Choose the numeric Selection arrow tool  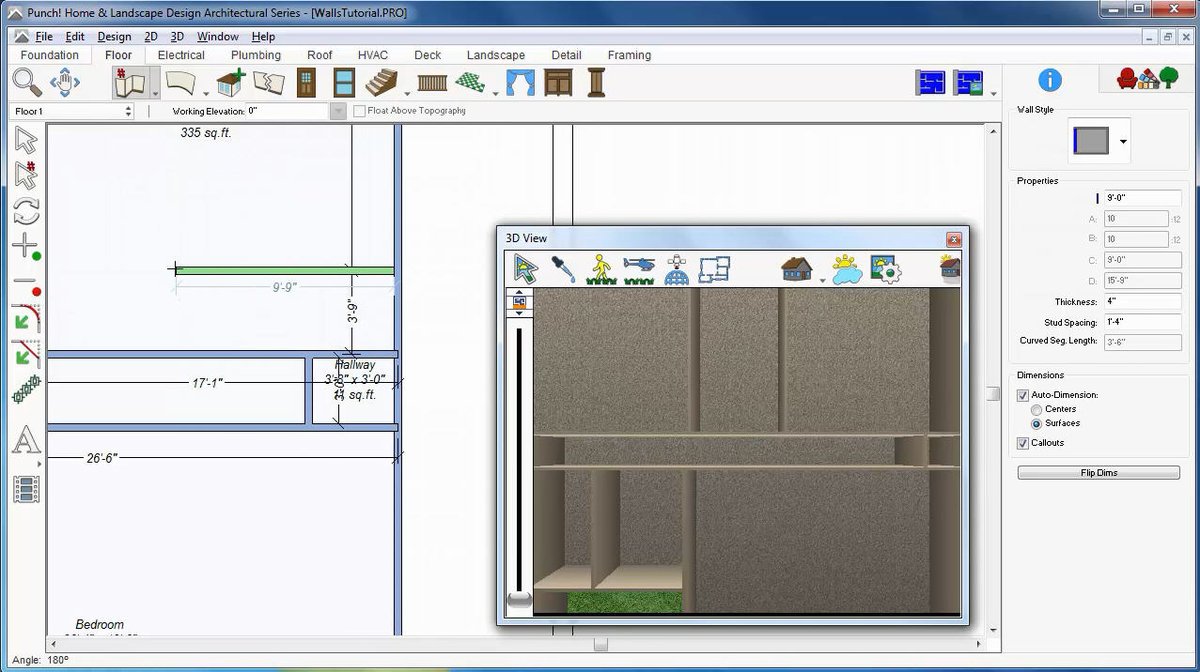26,175
